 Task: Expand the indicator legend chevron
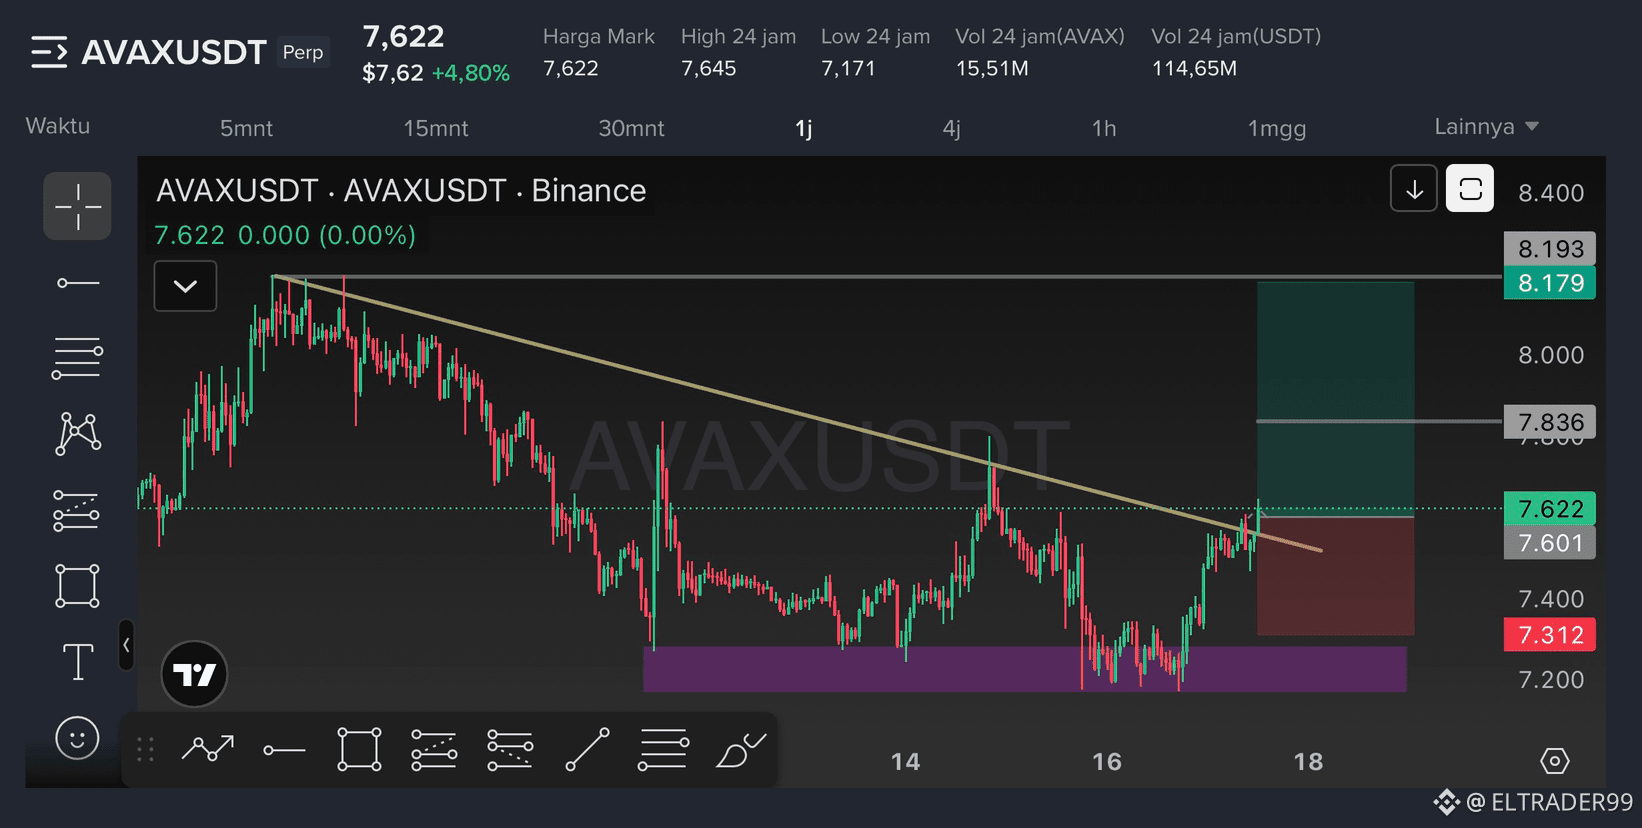point(185,286)
